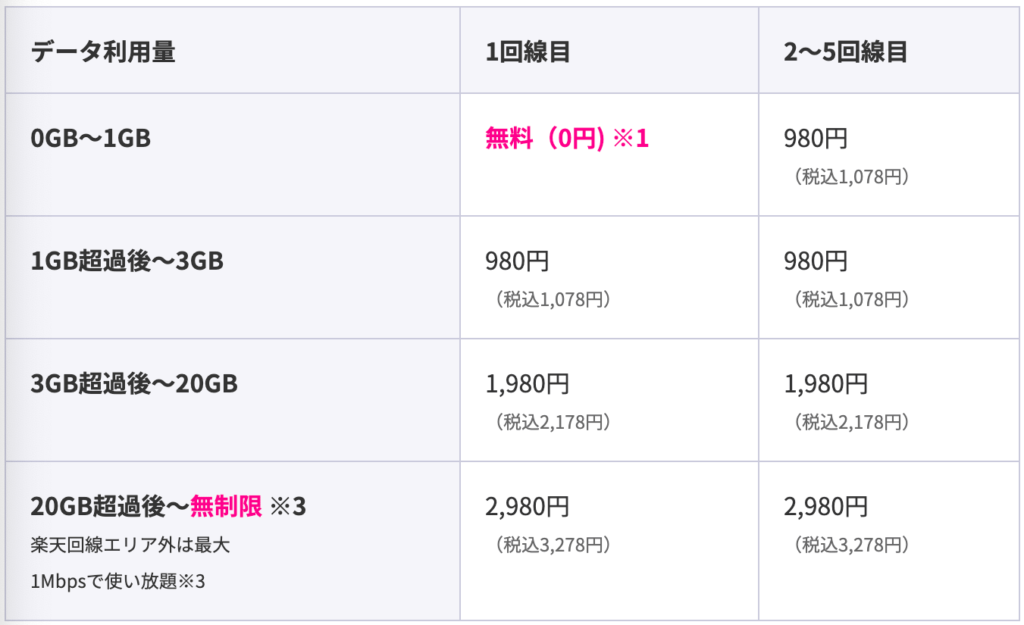Click the 0GB〜1GB row label
Screen dimensions: 1024x625
click(x=91, y=138)
